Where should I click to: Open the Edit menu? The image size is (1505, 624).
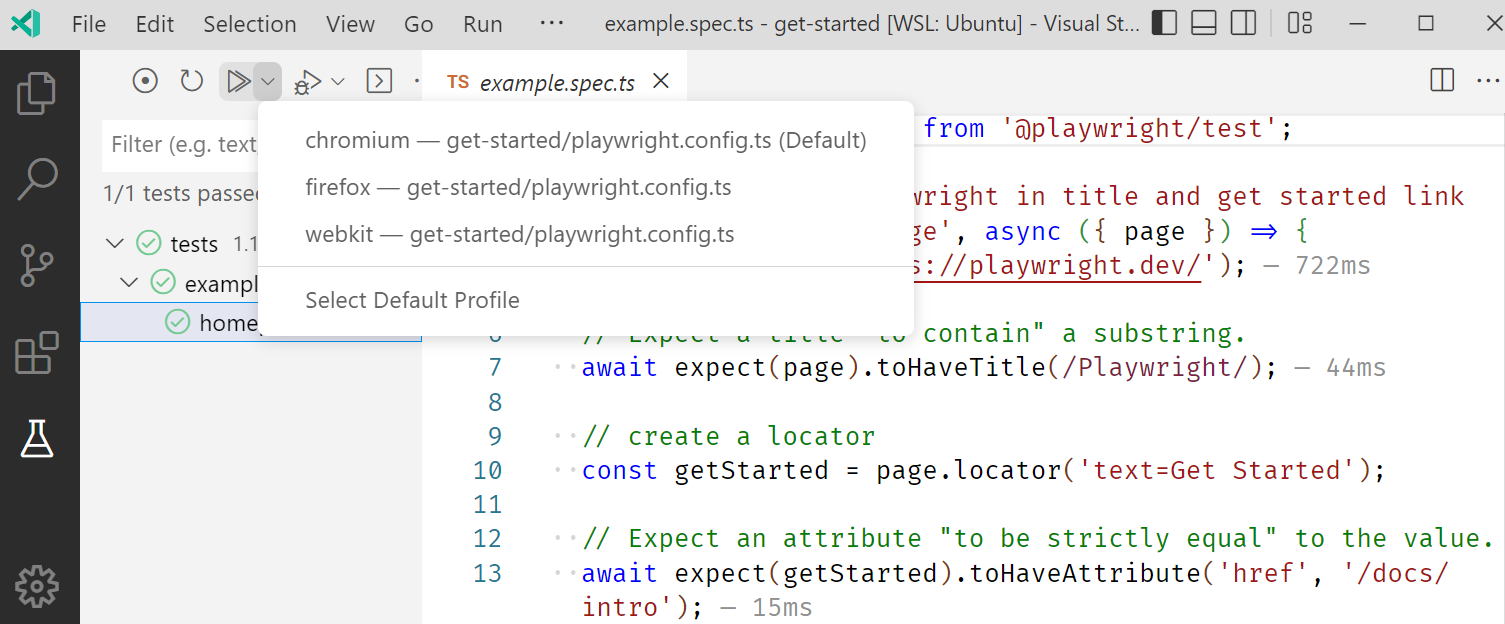[x=155, y=24]
